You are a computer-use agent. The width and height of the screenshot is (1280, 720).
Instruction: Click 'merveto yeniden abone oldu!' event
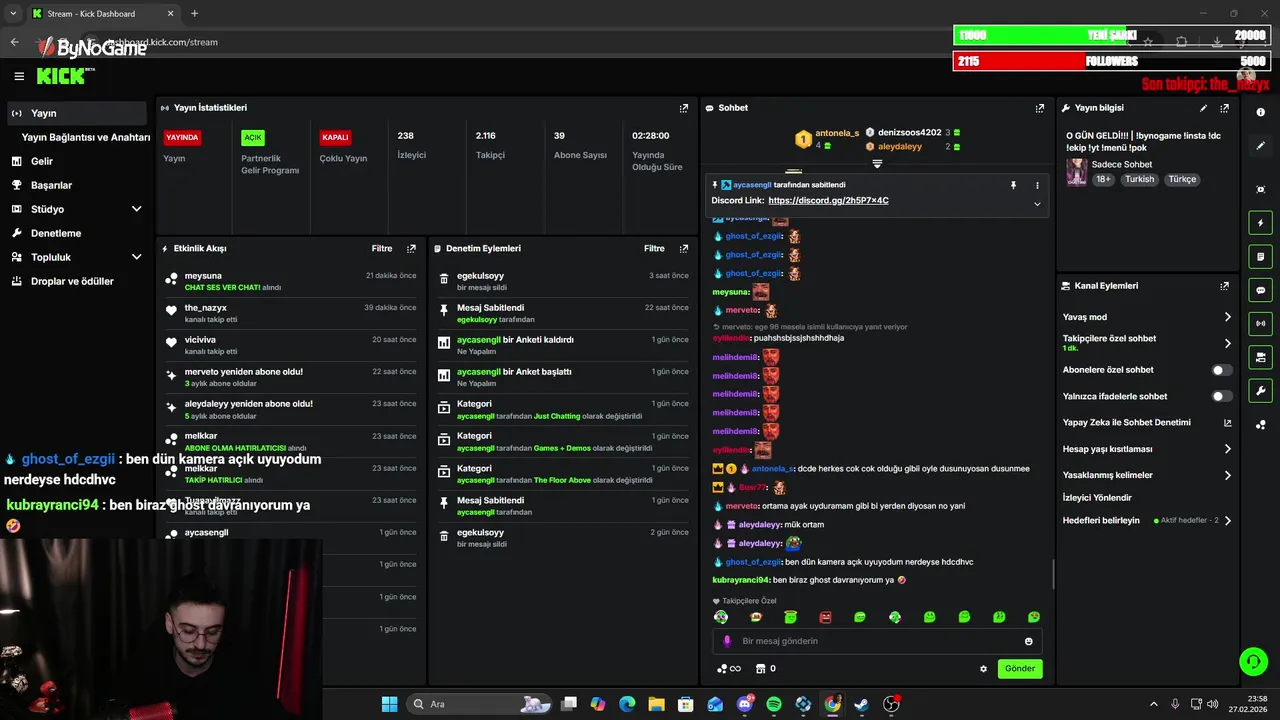click(290, 377)
